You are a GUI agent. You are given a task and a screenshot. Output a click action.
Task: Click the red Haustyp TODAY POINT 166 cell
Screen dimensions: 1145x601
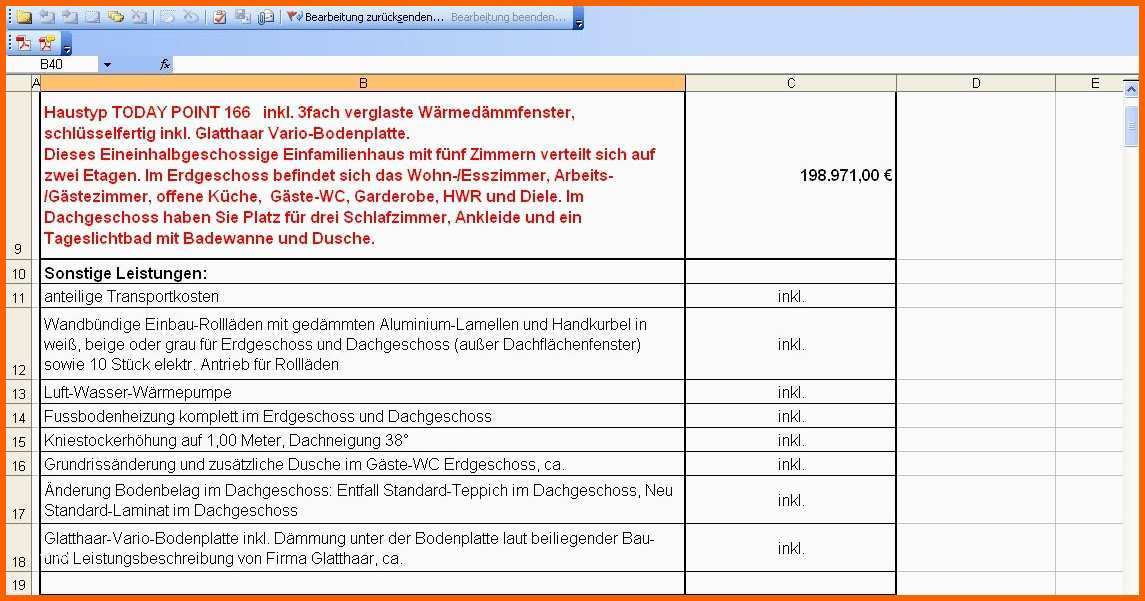coord(363,175)
